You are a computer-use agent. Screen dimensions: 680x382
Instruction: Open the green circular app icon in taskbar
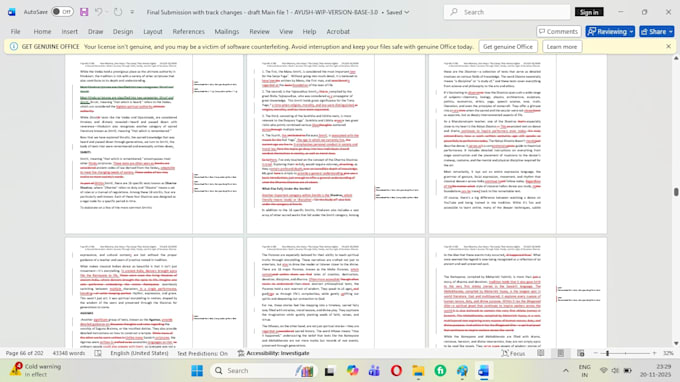tap(440, 371)
